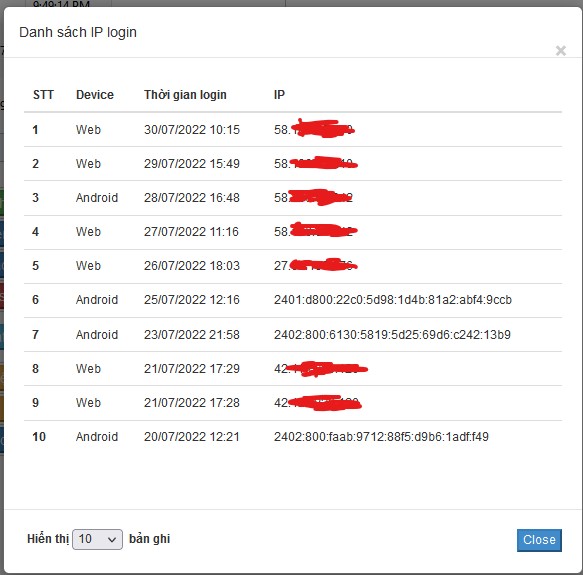Click row number 5 in STT column
Image resolution: width=583 pixels, height=575 pixels.
35,266
